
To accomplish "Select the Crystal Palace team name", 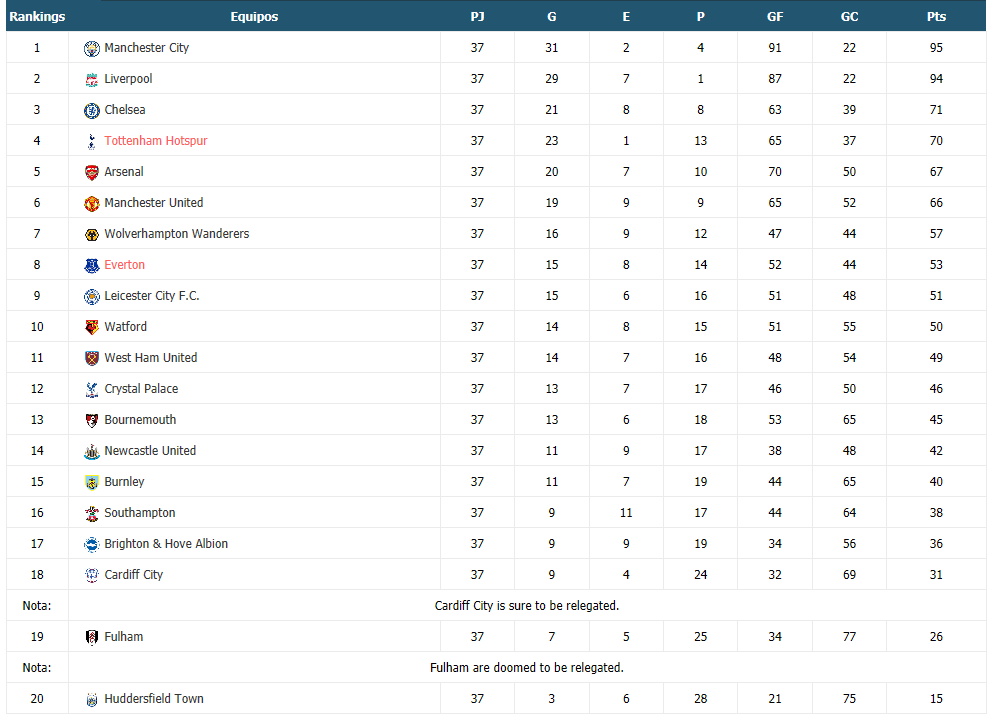I will [x=141, y=389].
